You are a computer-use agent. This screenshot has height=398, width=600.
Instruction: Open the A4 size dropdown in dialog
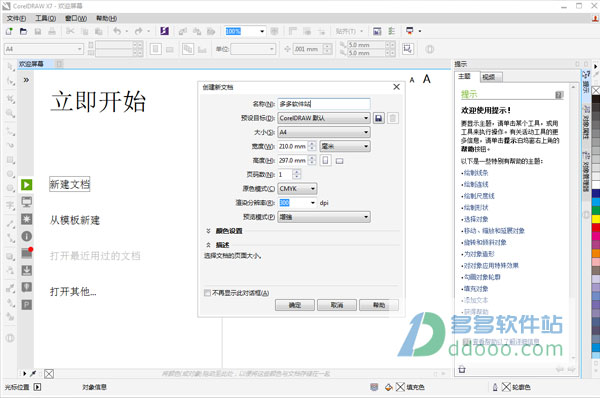(x=324, y=132)
